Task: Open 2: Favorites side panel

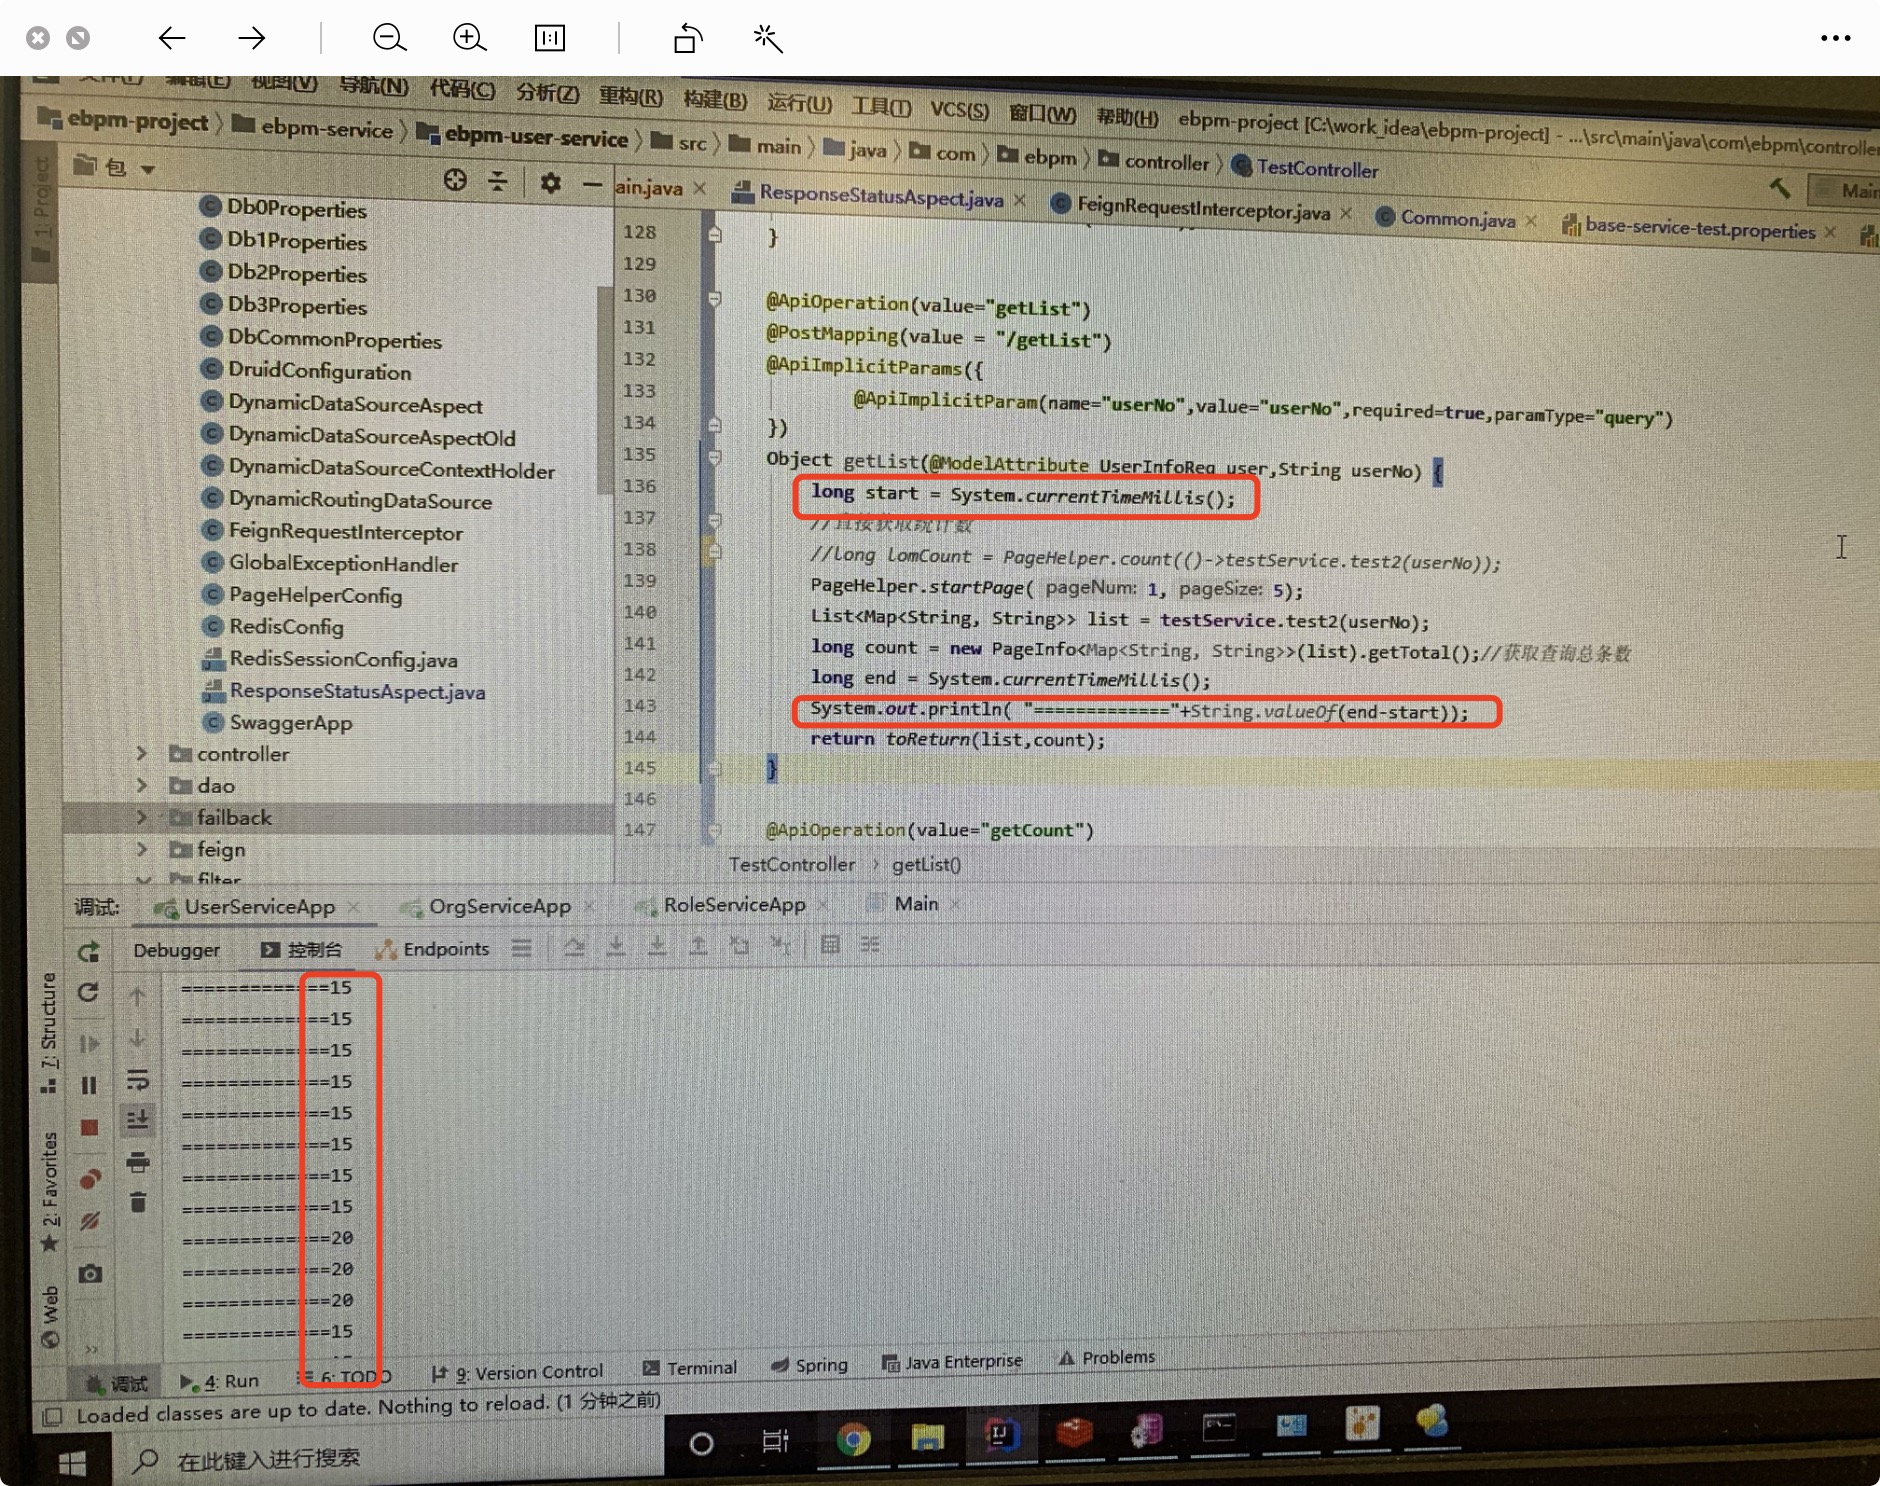Action: pyautogui.click(x=48, y=1190)
